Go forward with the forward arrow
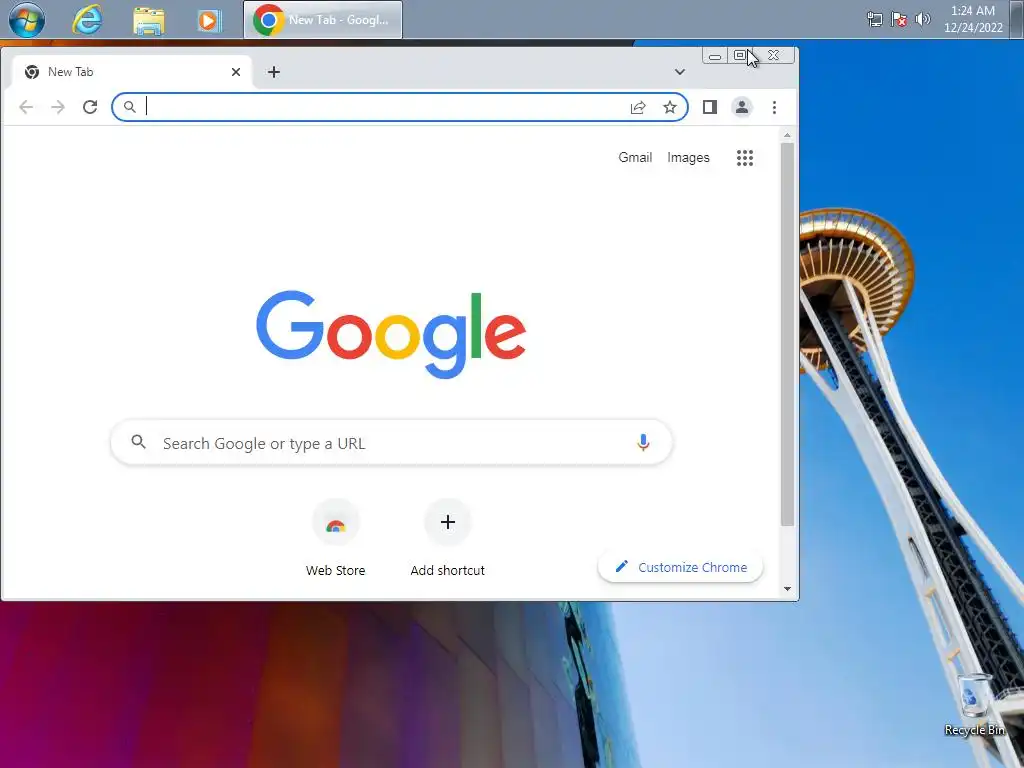This screenshot has height=768, width=1024. coord(58,107)
